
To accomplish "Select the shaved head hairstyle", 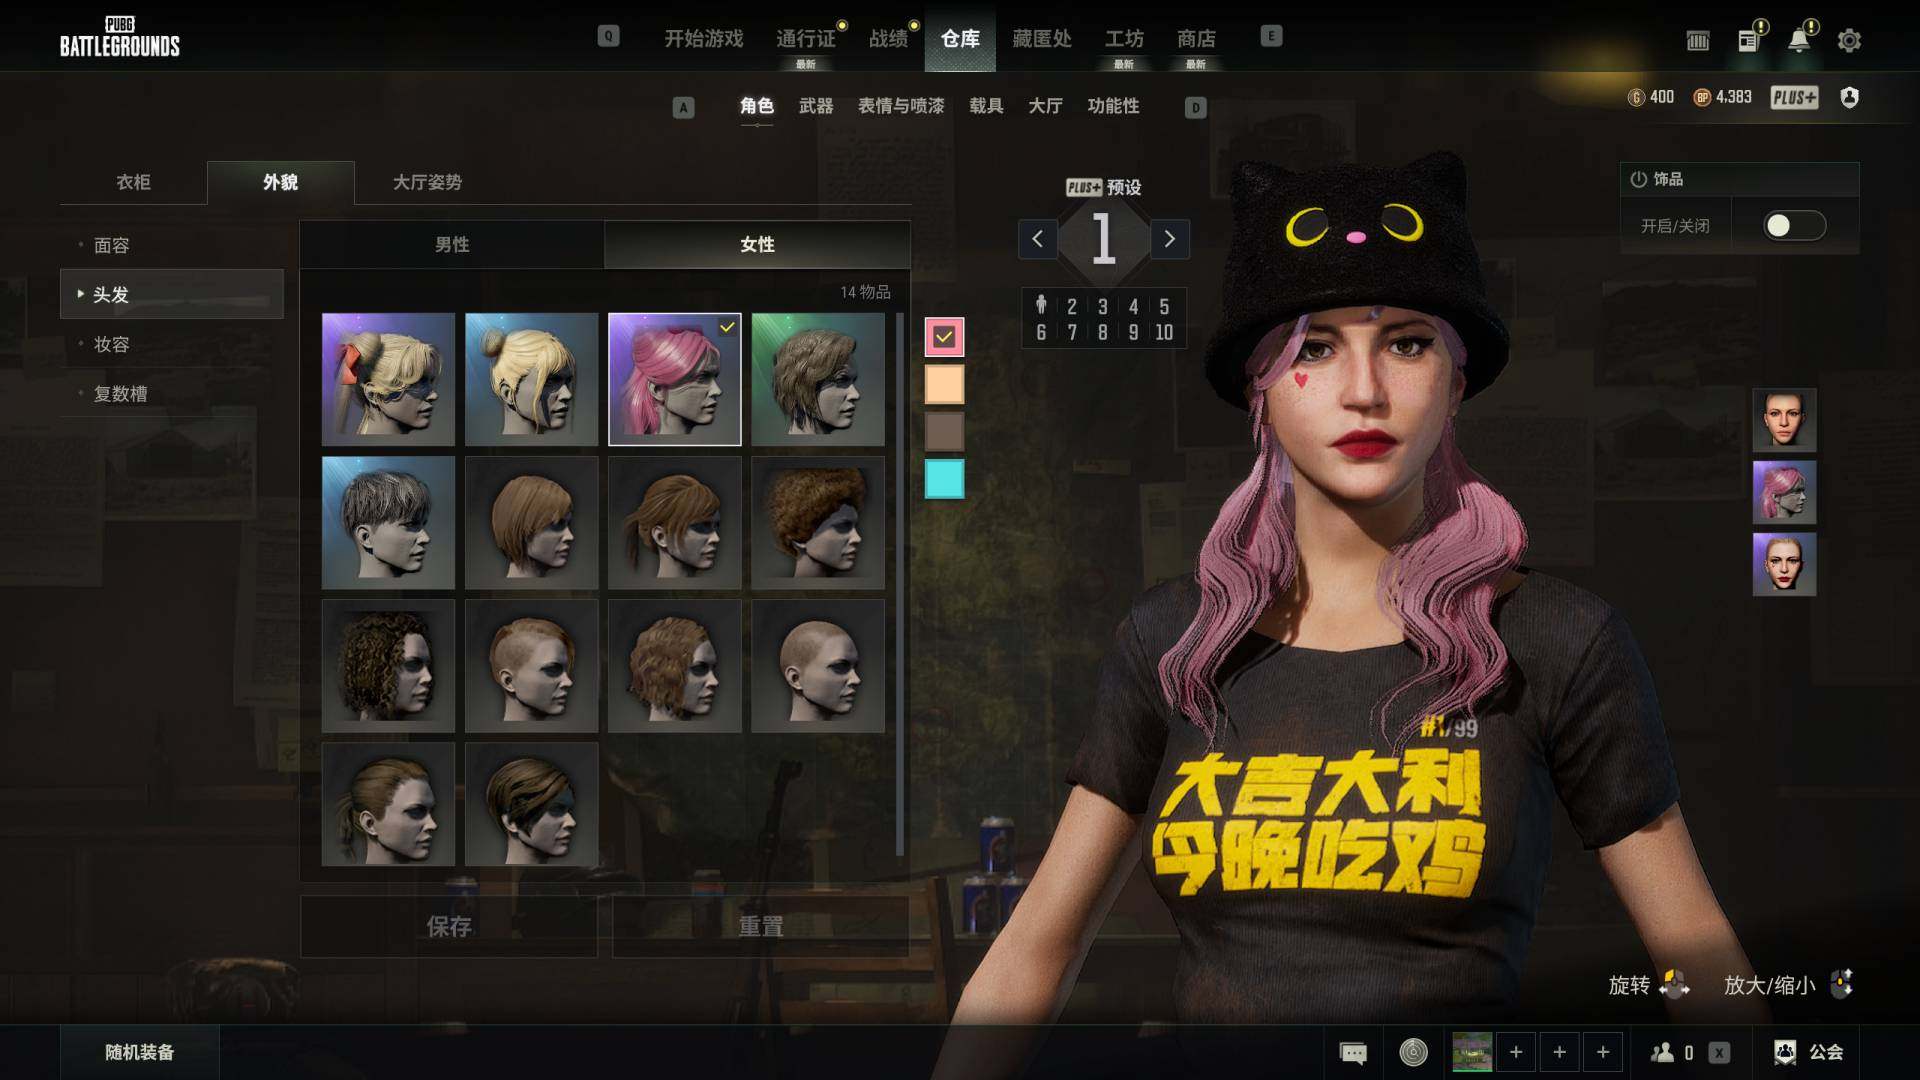I will (x=818, y=665).
